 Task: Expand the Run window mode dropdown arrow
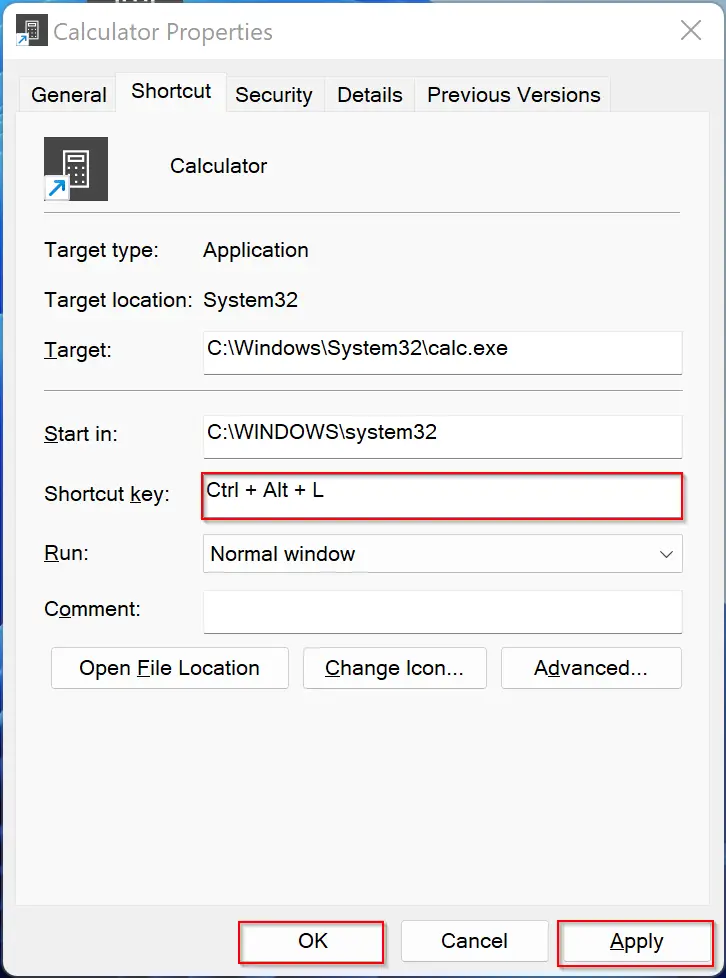coord(666,554)
